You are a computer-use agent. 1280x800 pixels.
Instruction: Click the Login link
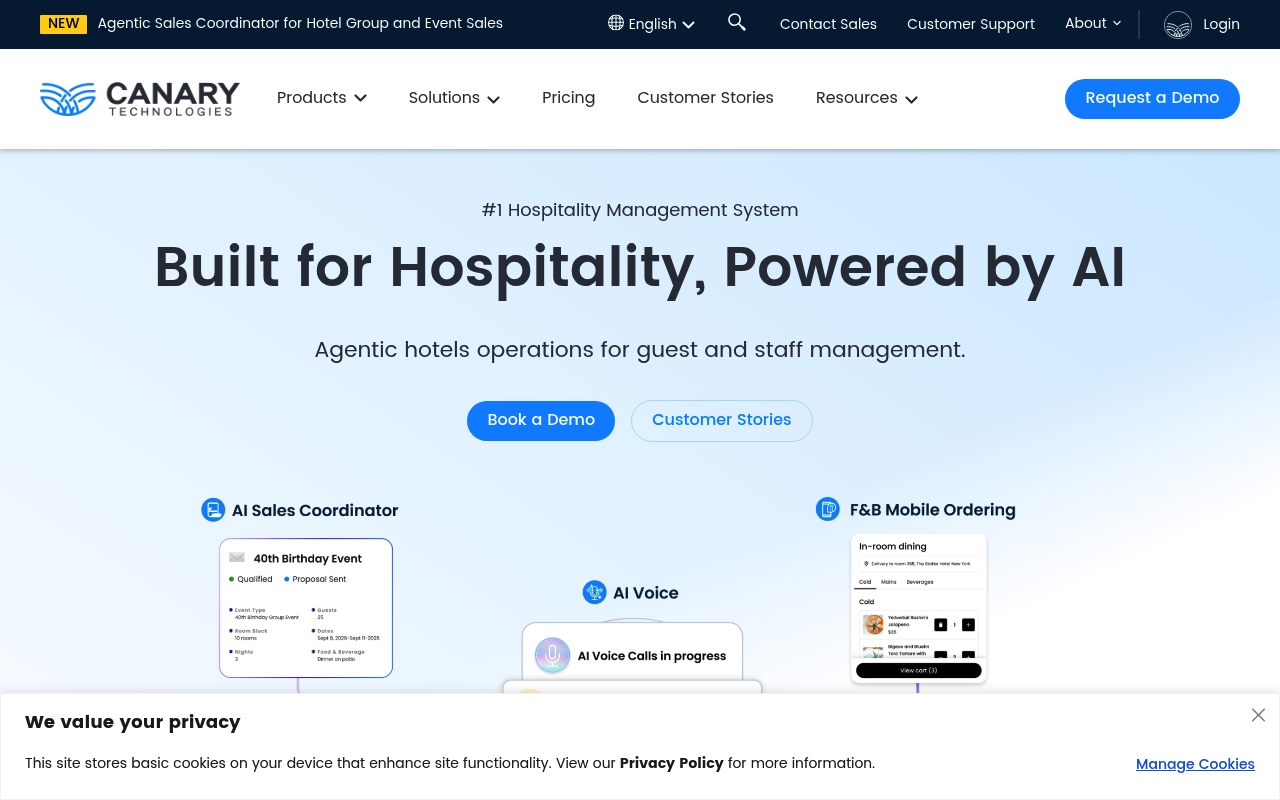(1221, 24)
